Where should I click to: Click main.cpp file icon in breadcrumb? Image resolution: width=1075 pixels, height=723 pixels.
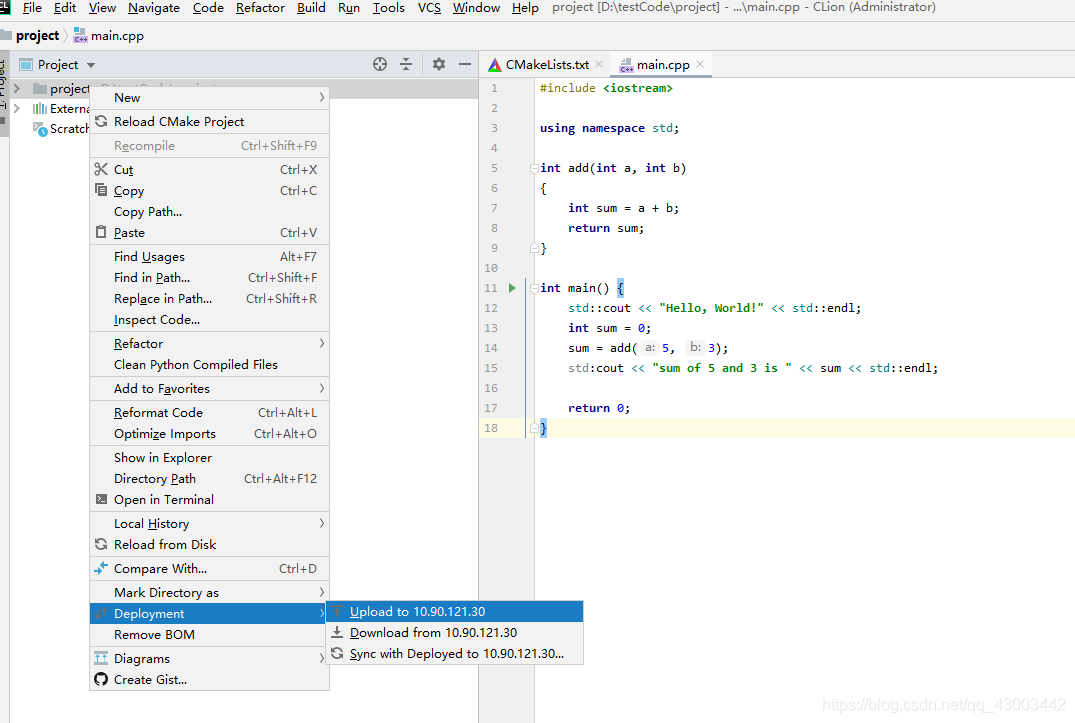click(80, 36)
